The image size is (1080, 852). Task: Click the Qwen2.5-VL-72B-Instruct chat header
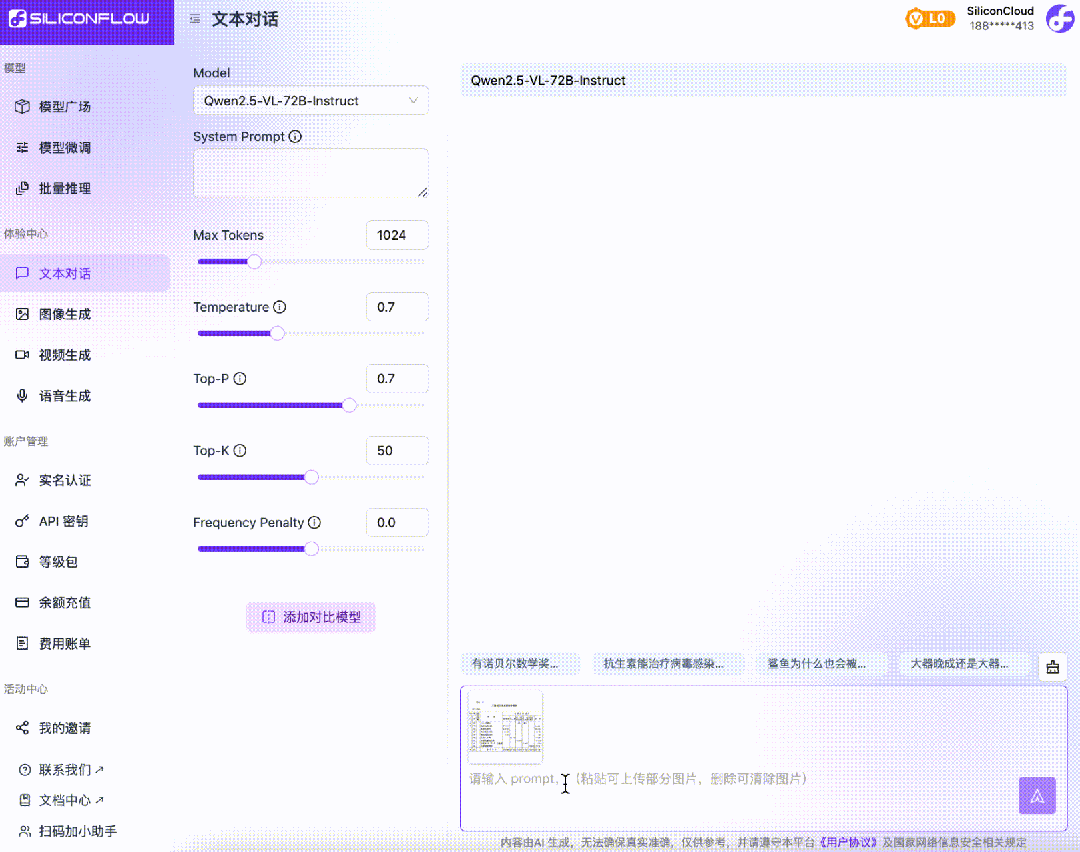(x=763, y=81)
